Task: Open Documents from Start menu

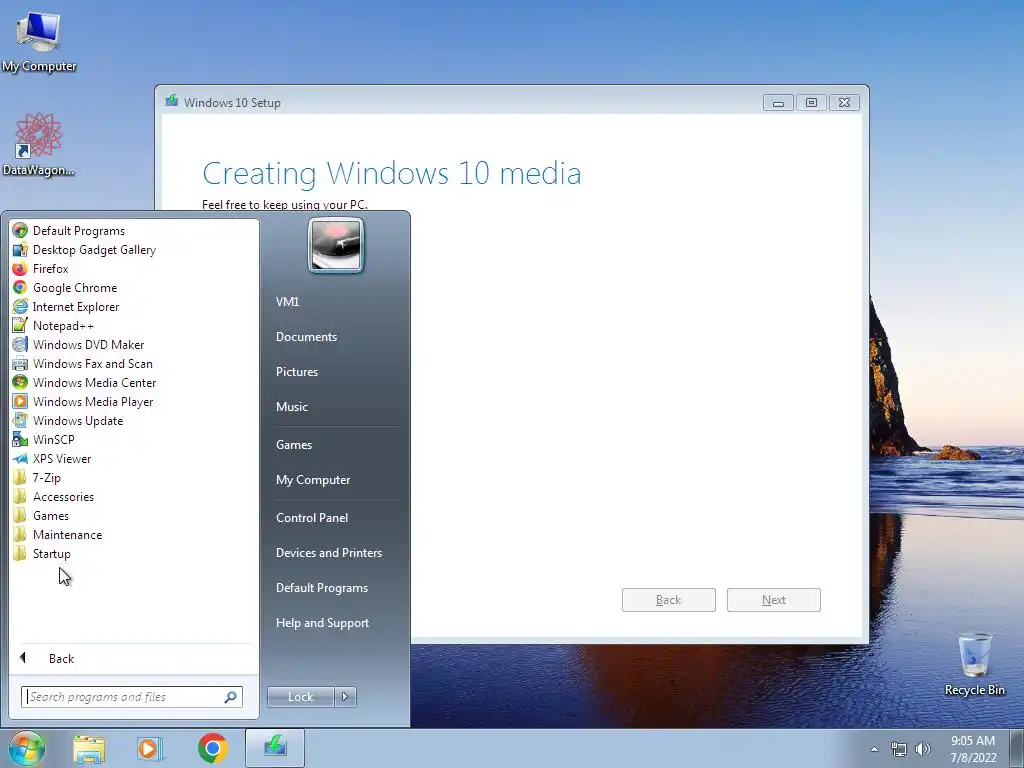Action: pyautogui.click(x=306, y=337)
